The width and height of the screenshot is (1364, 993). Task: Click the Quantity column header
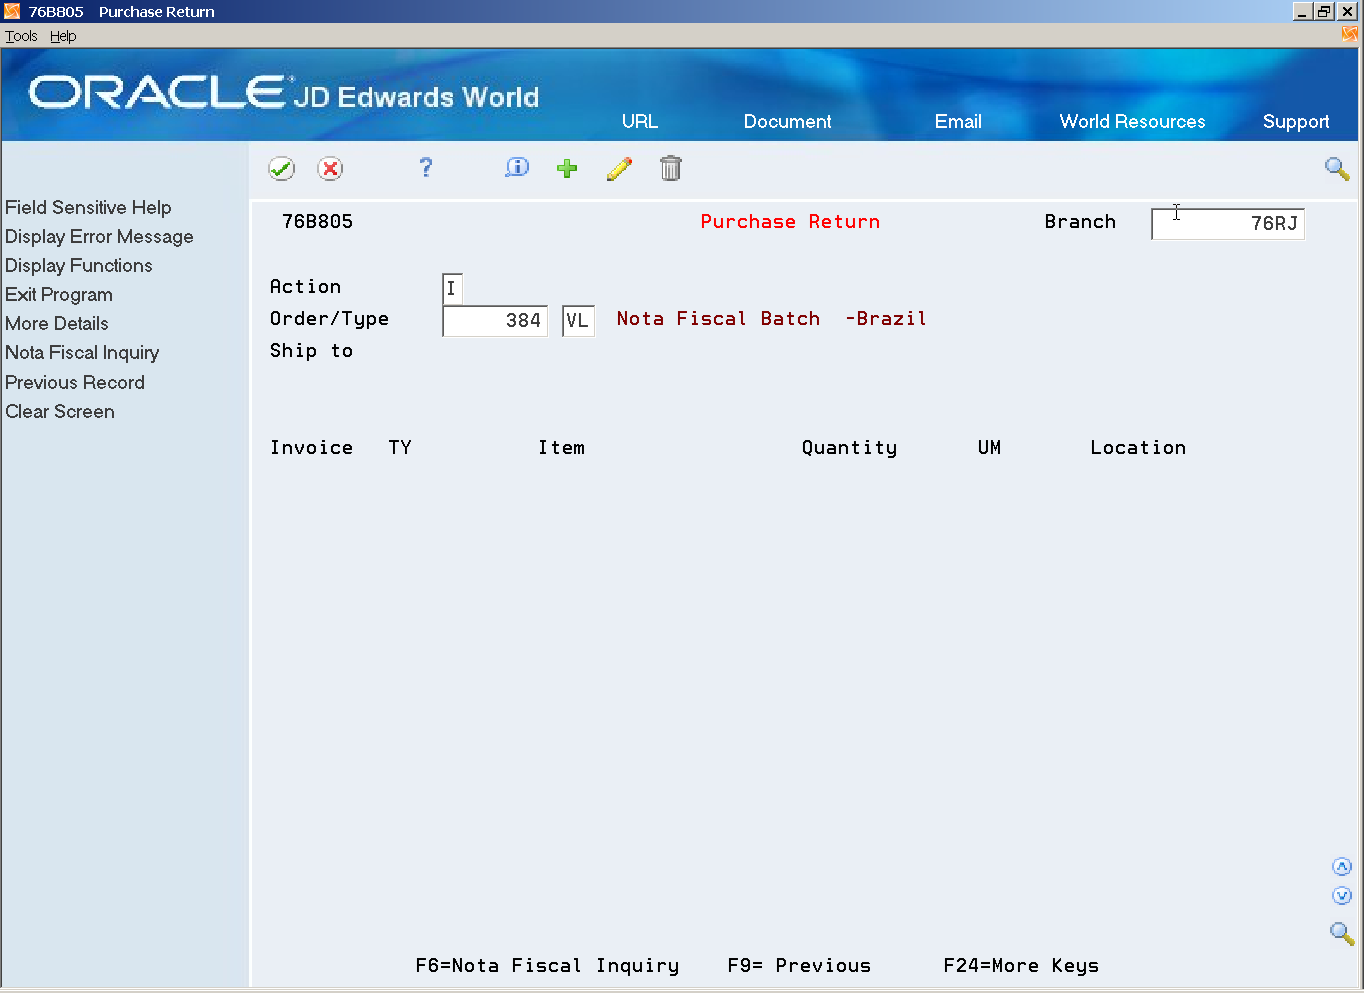coord(849,448)
